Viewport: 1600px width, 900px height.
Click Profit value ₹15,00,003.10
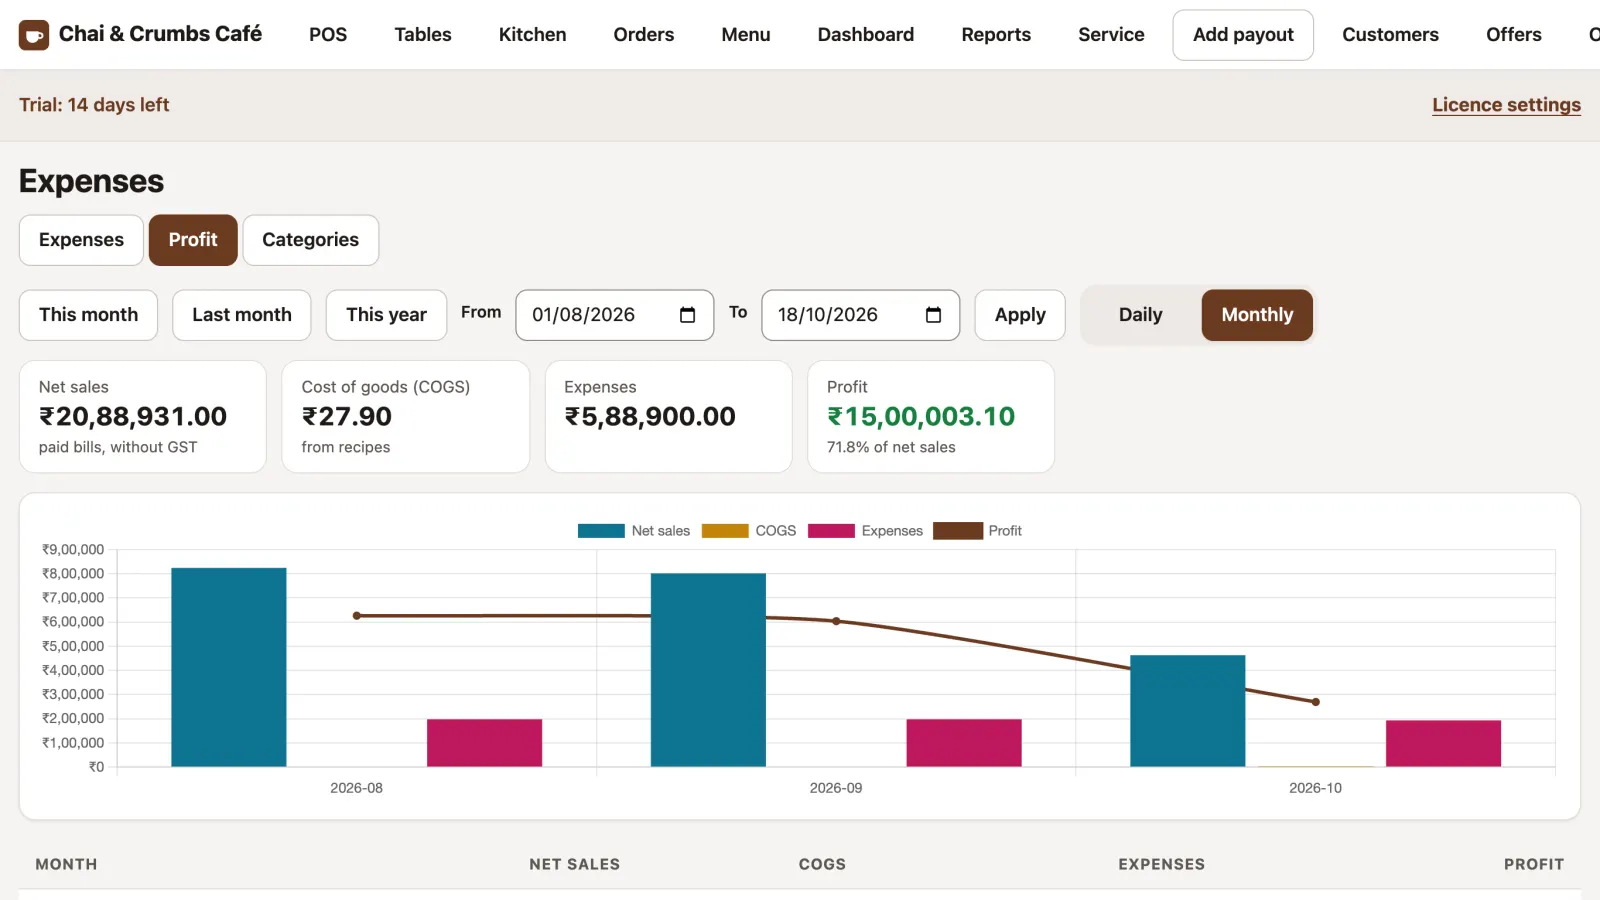921,416
